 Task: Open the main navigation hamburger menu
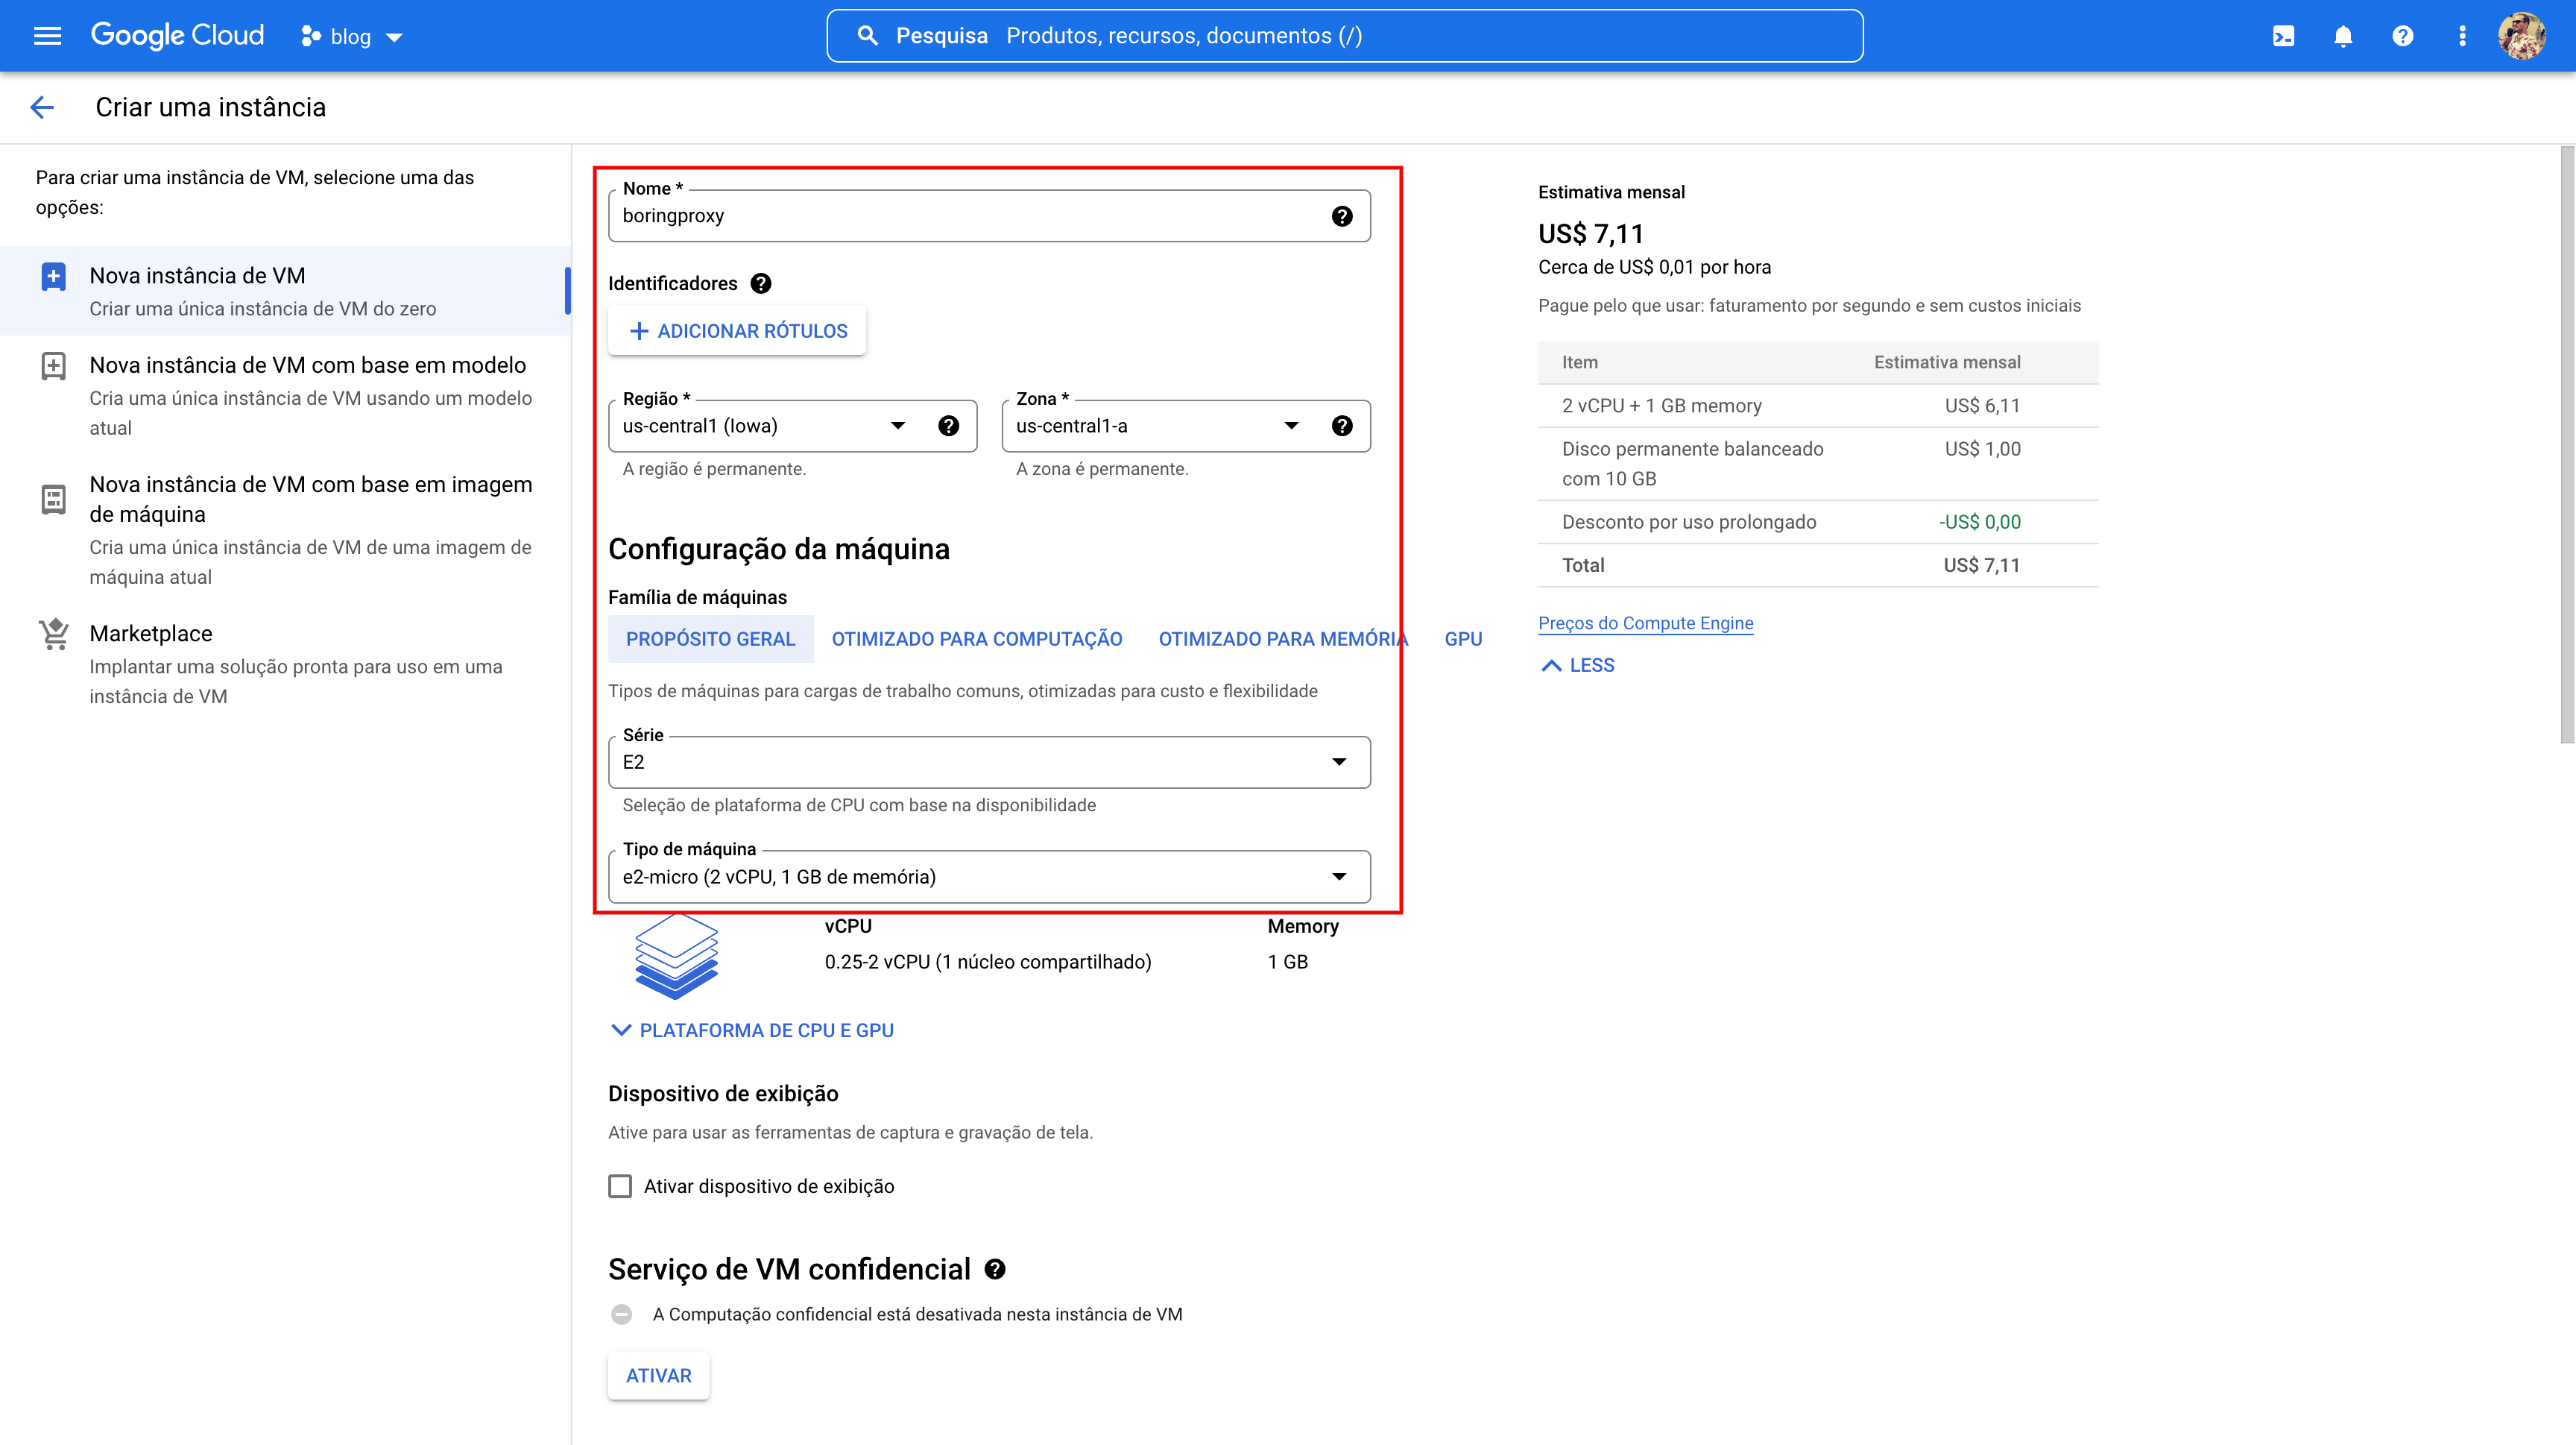coord(47,36)
